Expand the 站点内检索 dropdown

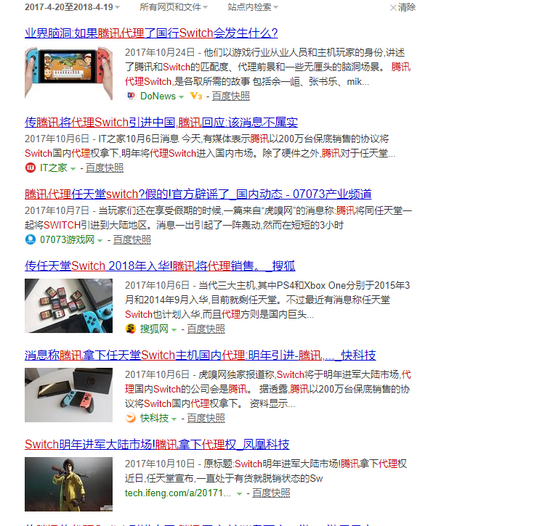tap(253, 7)
